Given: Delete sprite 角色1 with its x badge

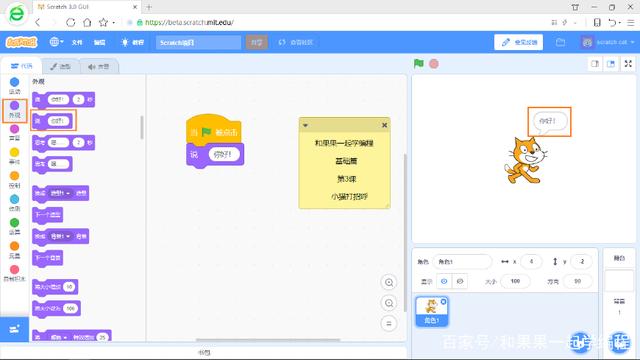Looking at the screenshot, I should coord(444,302).
